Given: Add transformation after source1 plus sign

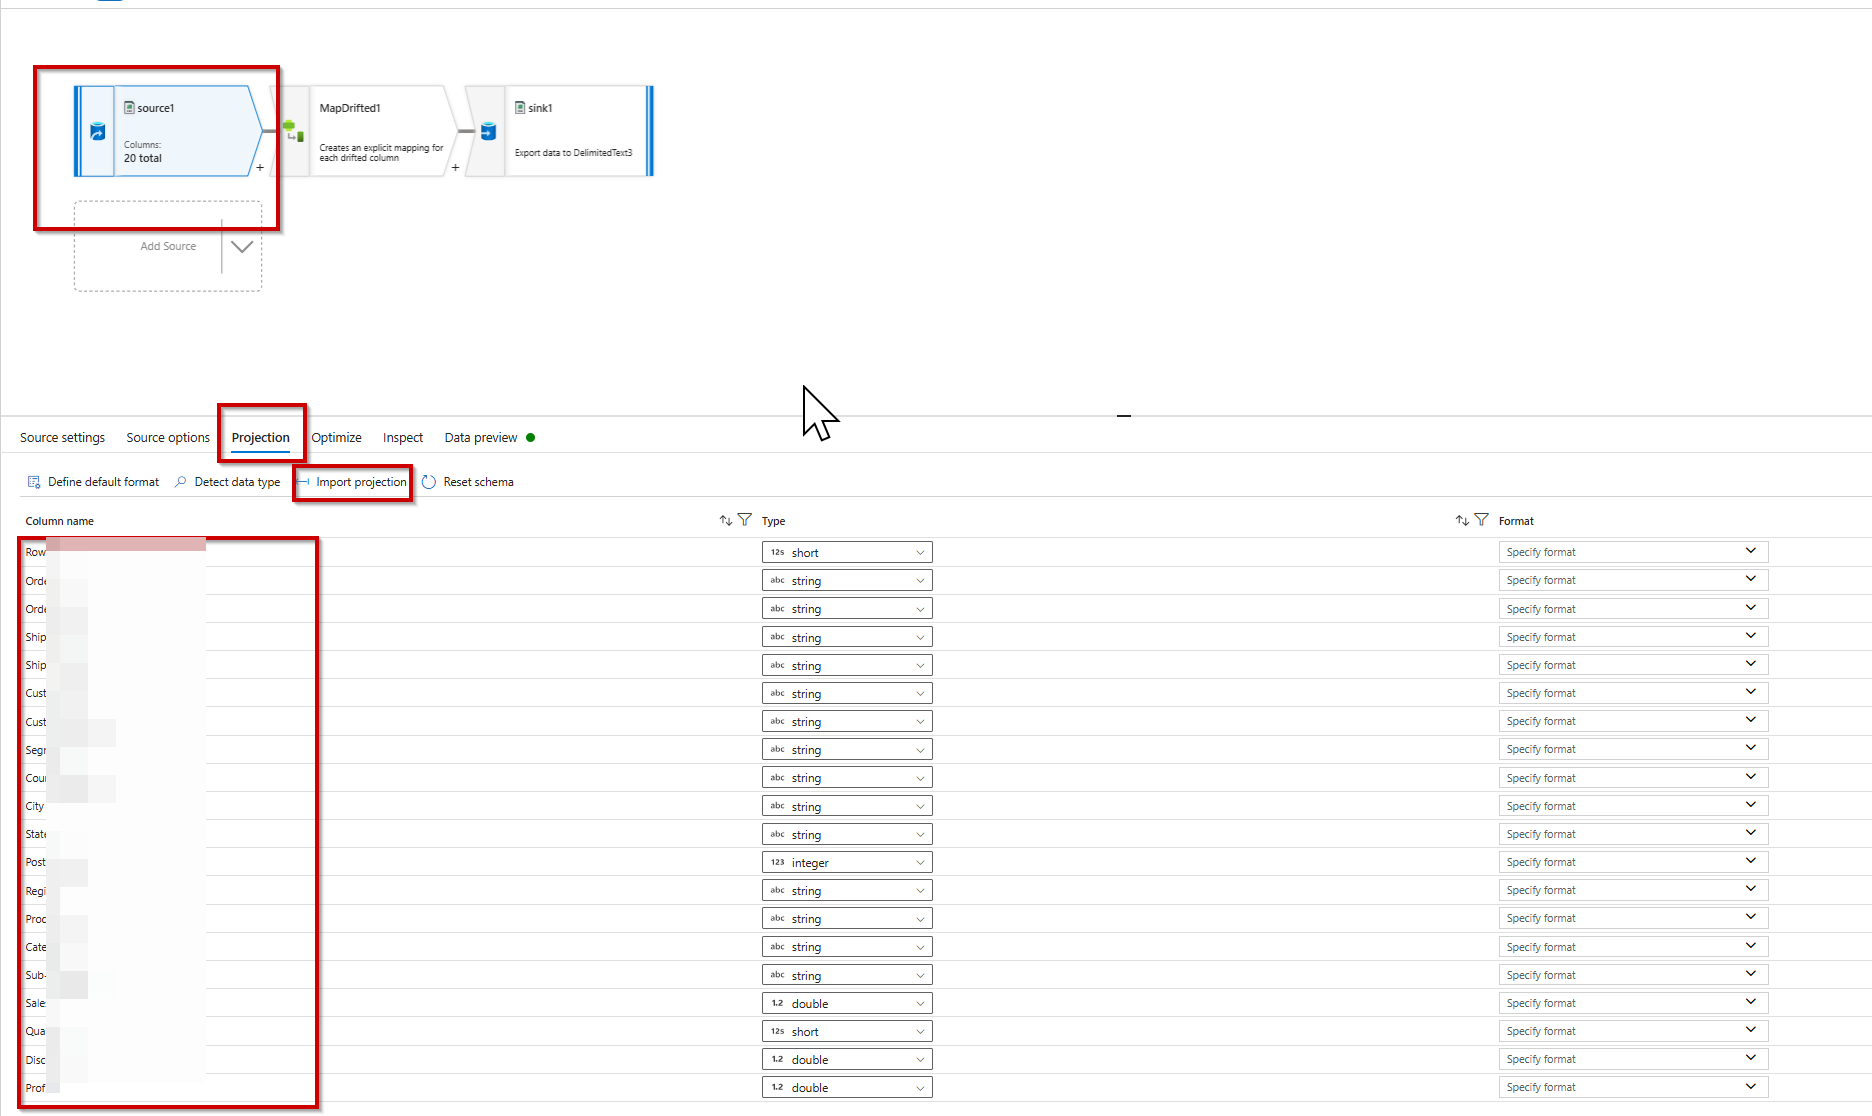Looking at the screenshot, I should 260,167.
